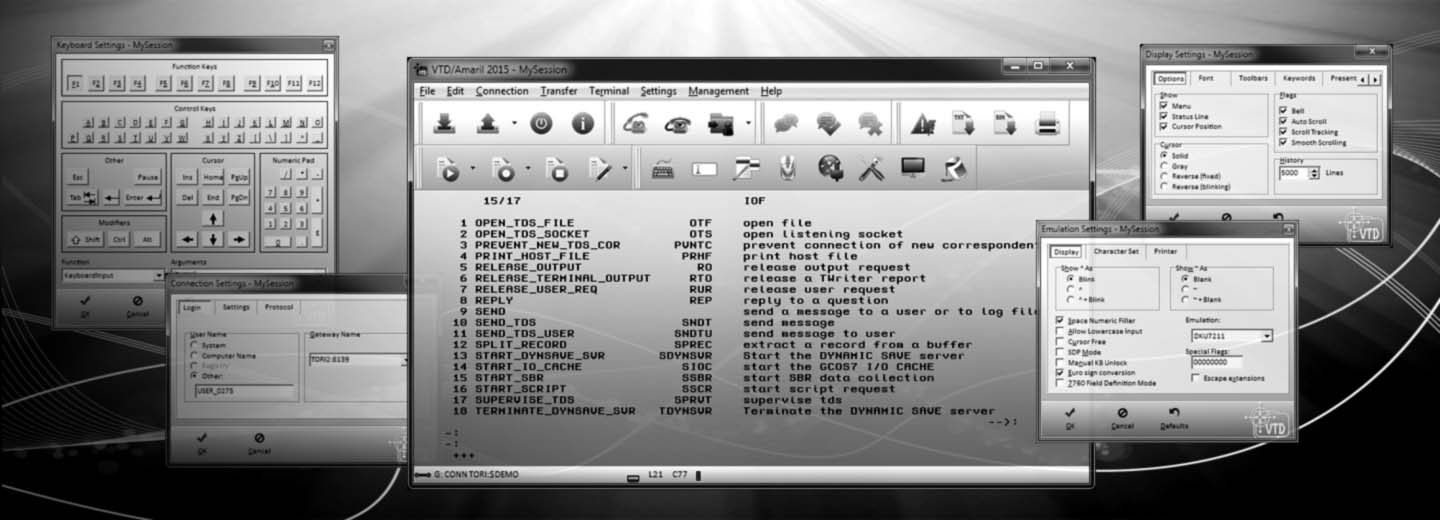Enable Escape extensions checkbox
Screen dimensions: 1440x520
pos(1196,379)
